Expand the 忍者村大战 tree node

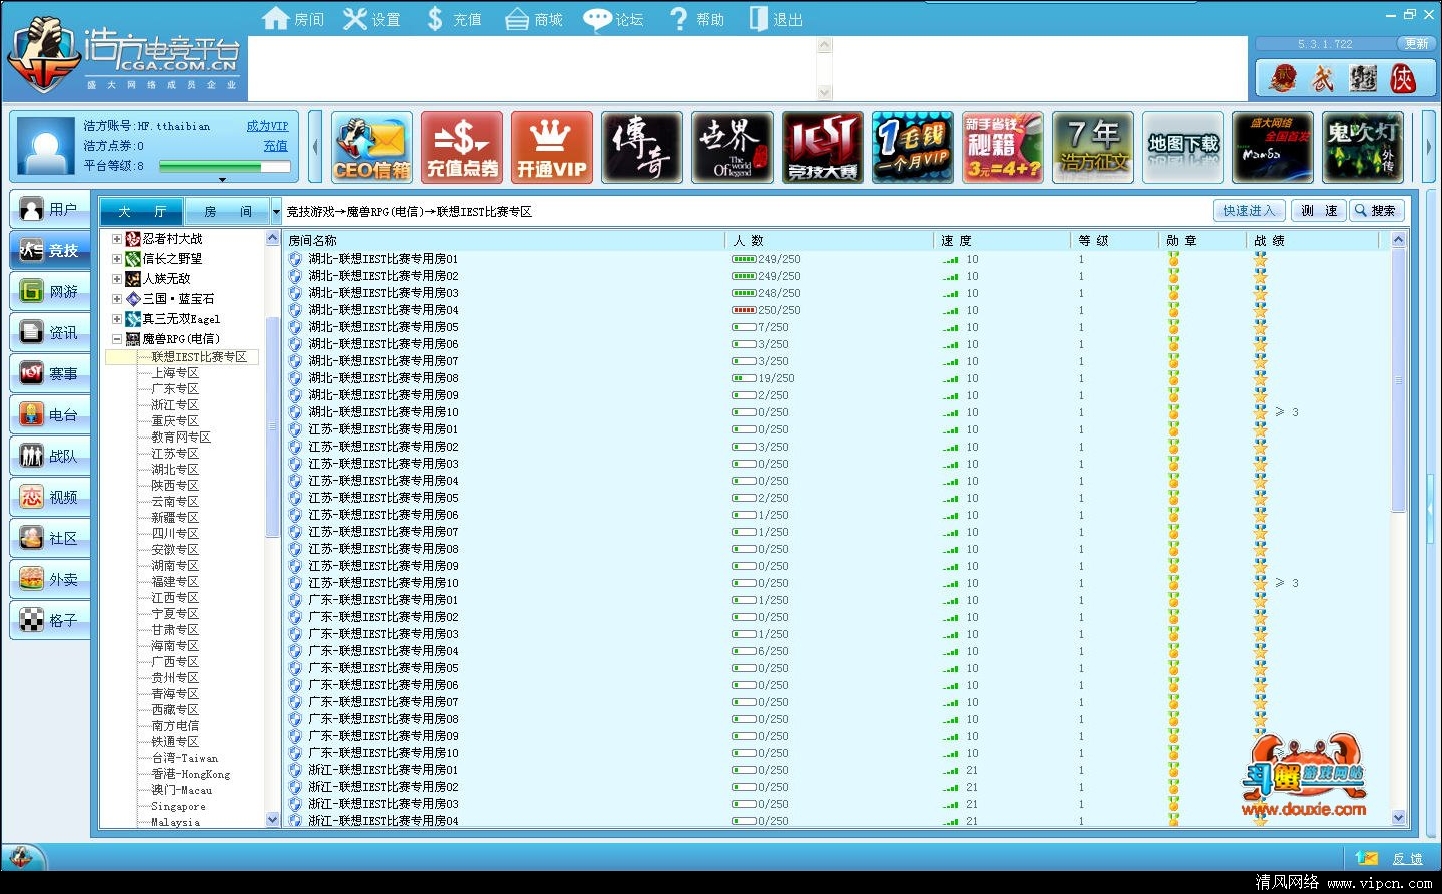(117, 239)
